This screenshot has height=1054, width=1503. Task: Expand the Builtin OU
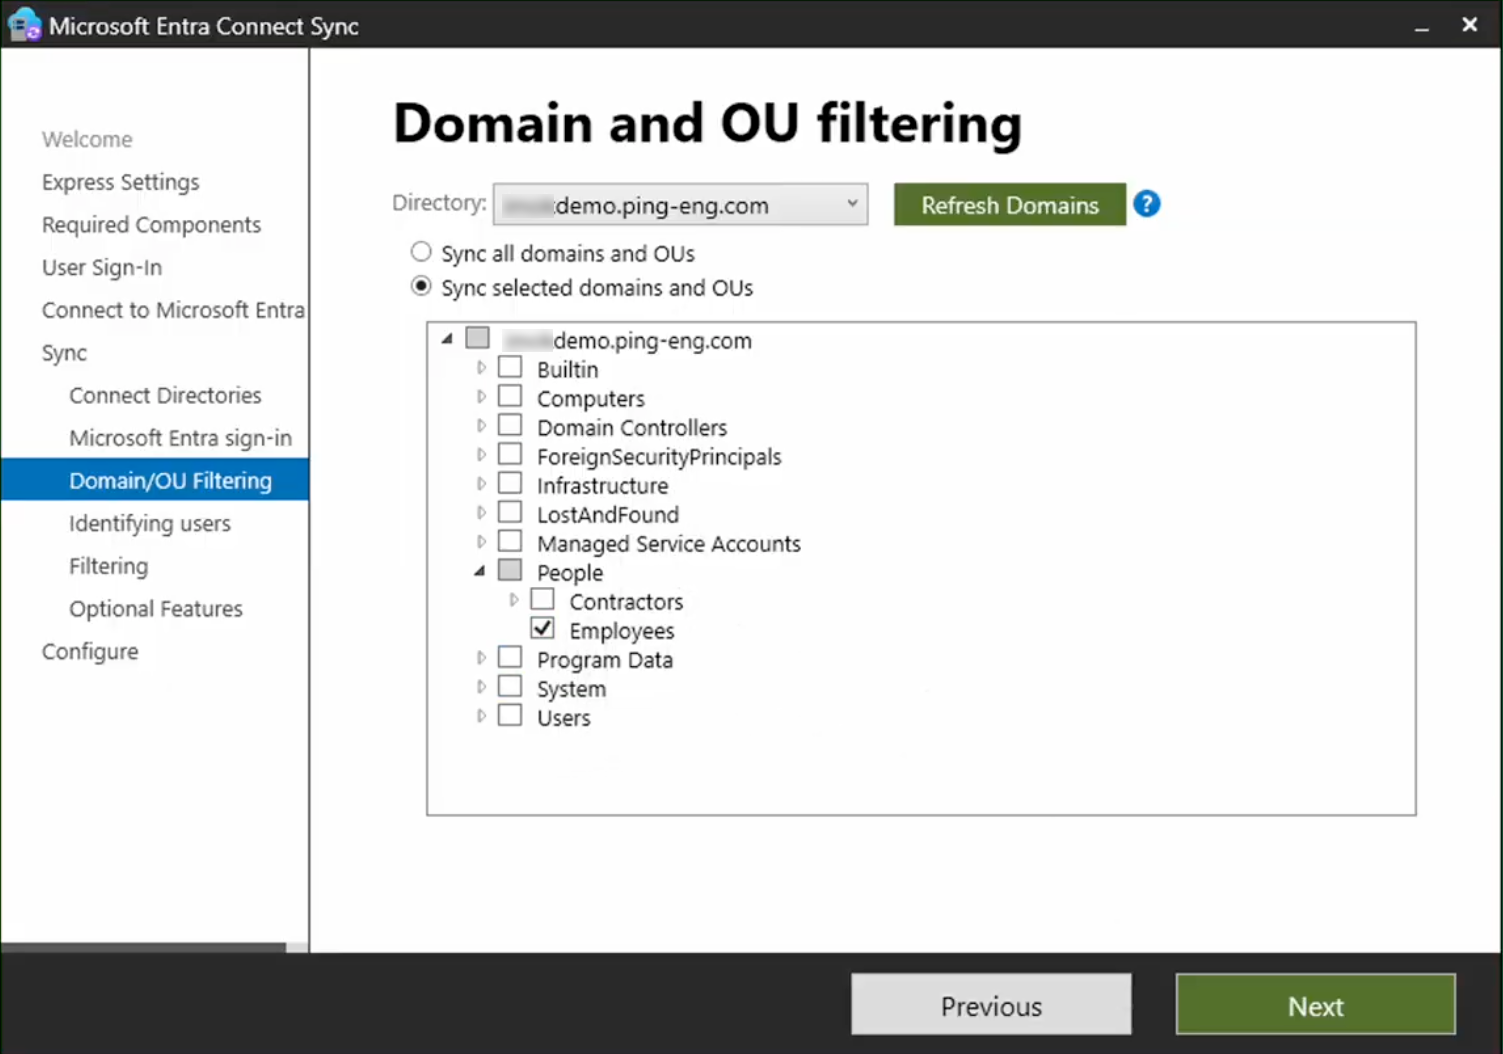(481, 367)
